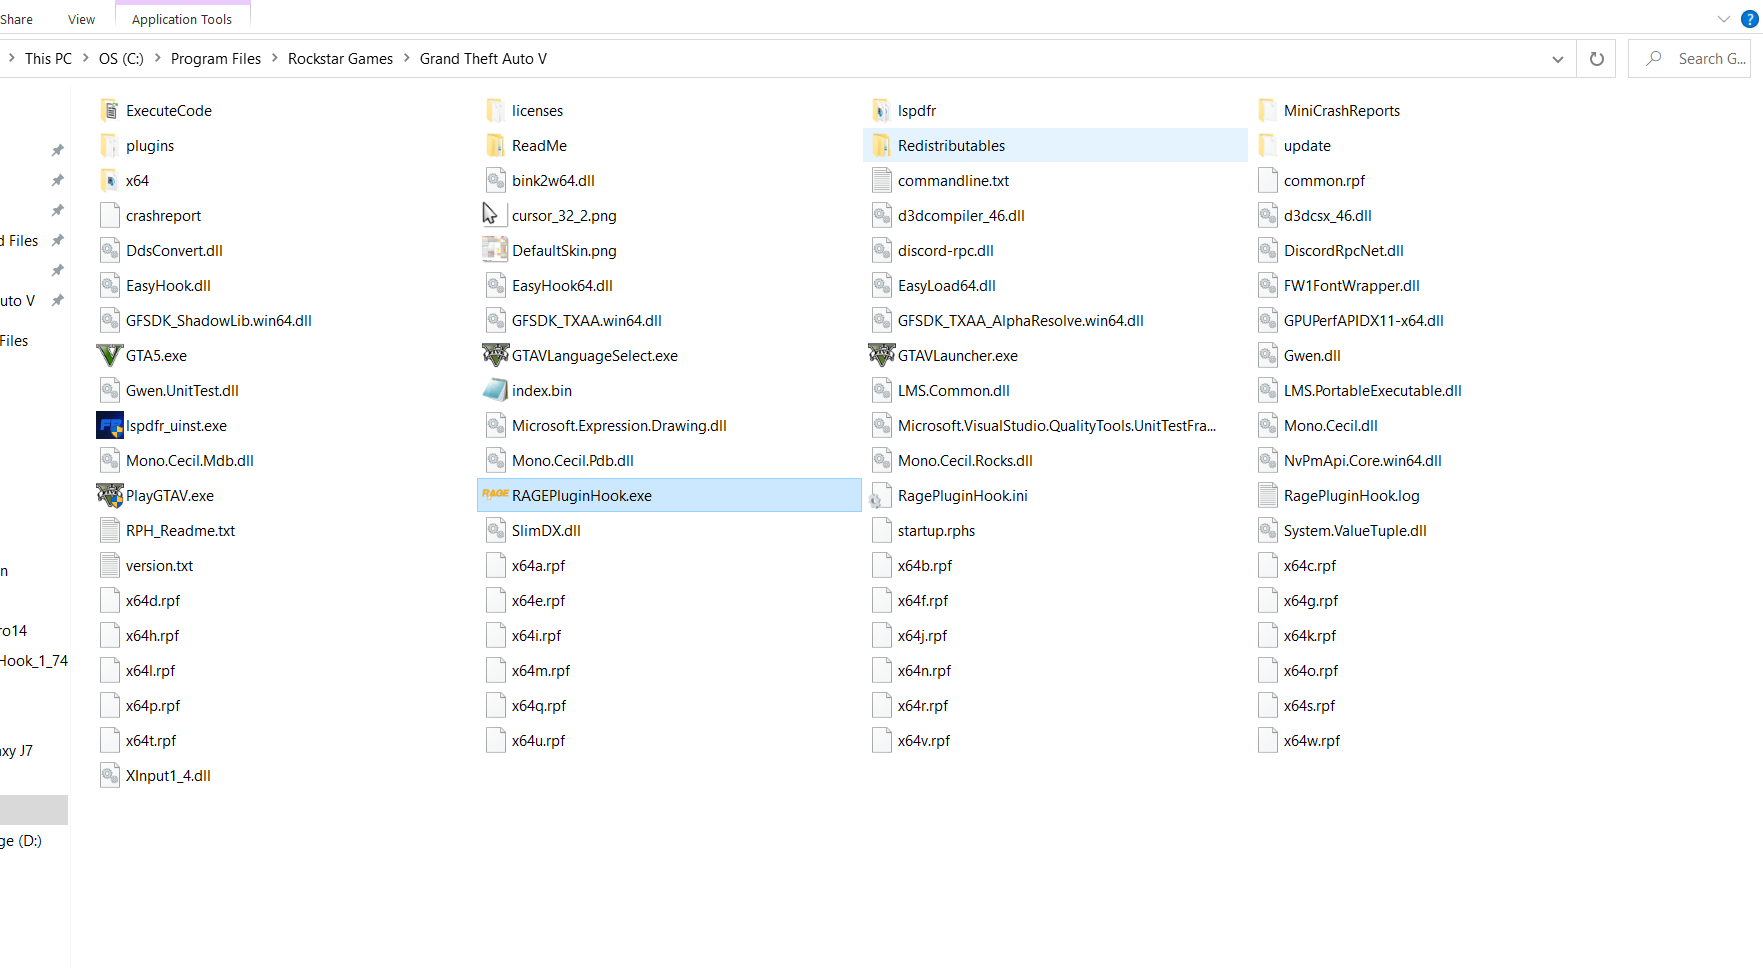Navigate to Program Files in the breadcrumb
Viewport: 1763px width, 968px height.
tap(216, 59)
